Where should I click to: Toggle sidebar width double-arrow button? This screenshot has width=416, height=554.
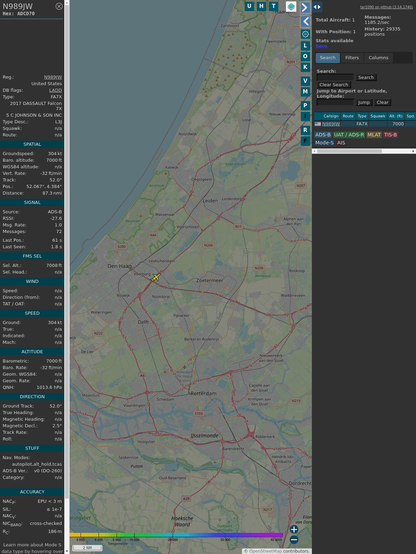click(317, 7)
